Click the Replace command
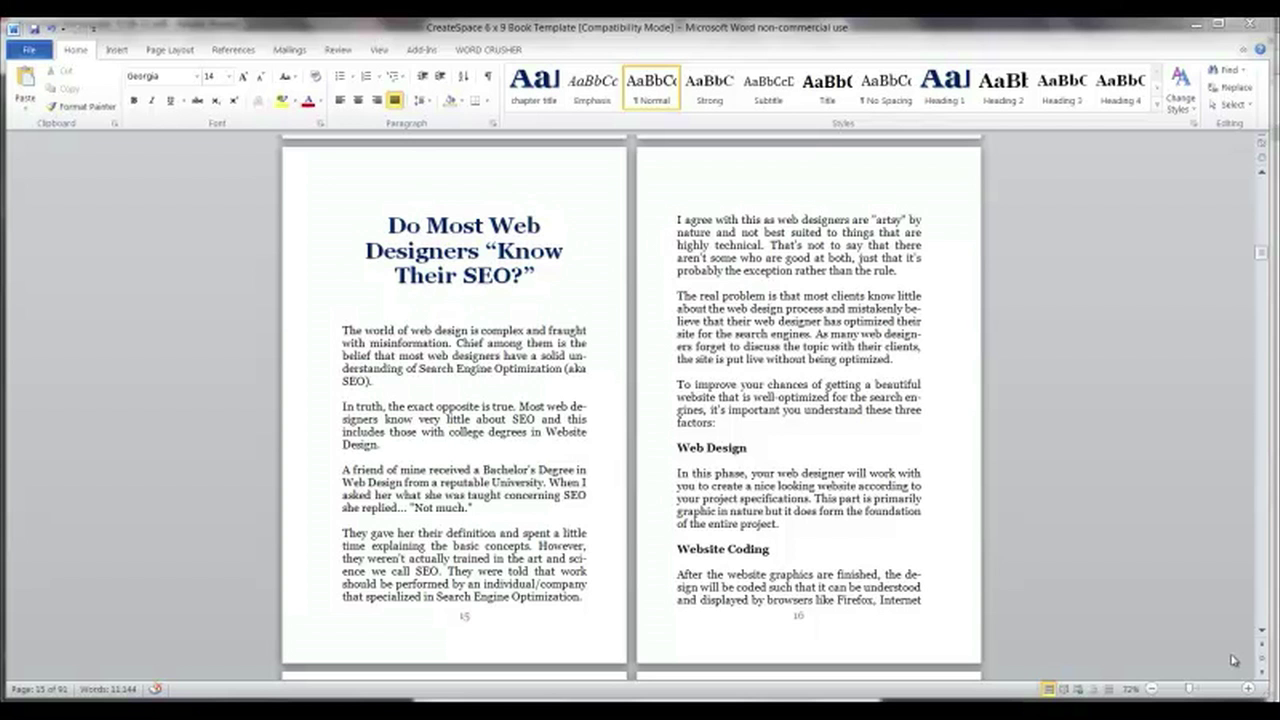1280x720 pixels. coord(1229,87)
